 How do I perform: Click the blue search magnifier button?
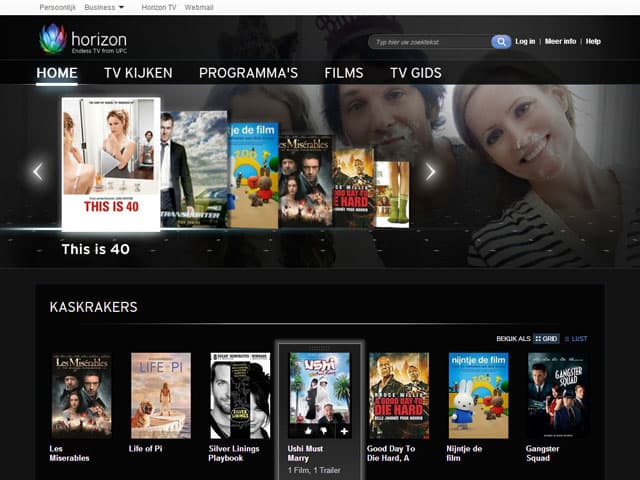pos(501,42)
